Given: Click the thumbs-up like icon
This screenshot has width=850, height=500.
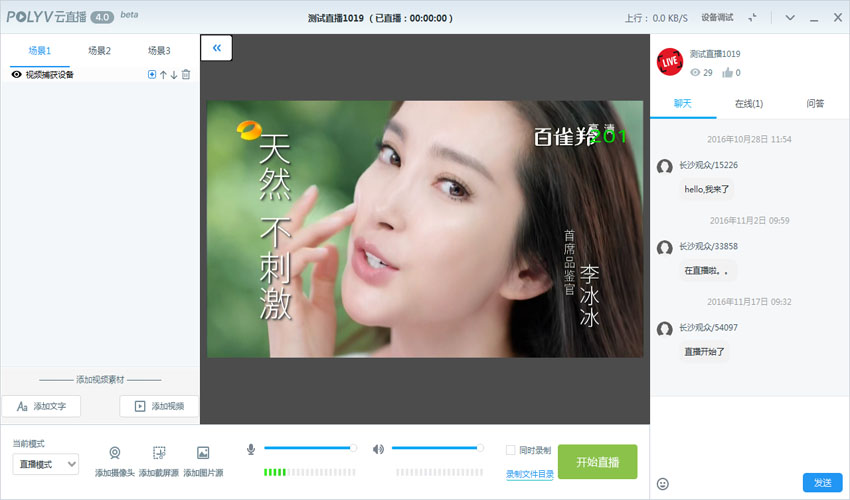Looking at the screenshot, I should [x=726, y=72].
